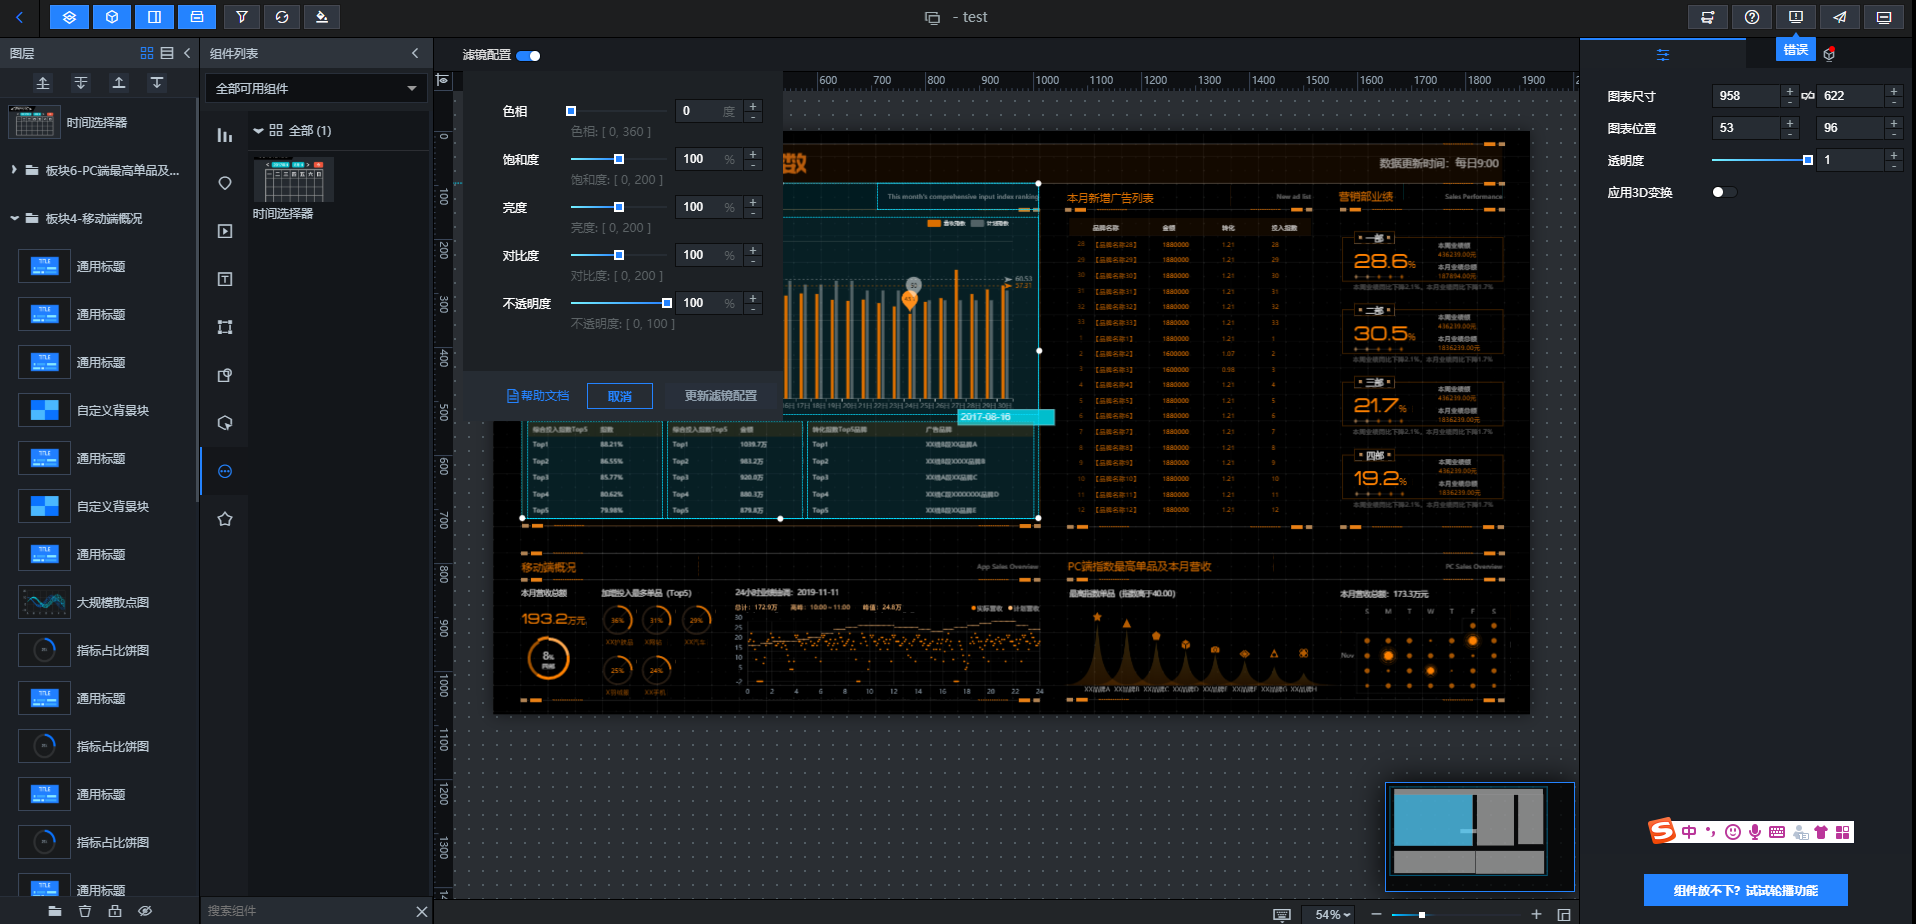Toggle the filter configuration switch
1916x924 pixels.
529,56
